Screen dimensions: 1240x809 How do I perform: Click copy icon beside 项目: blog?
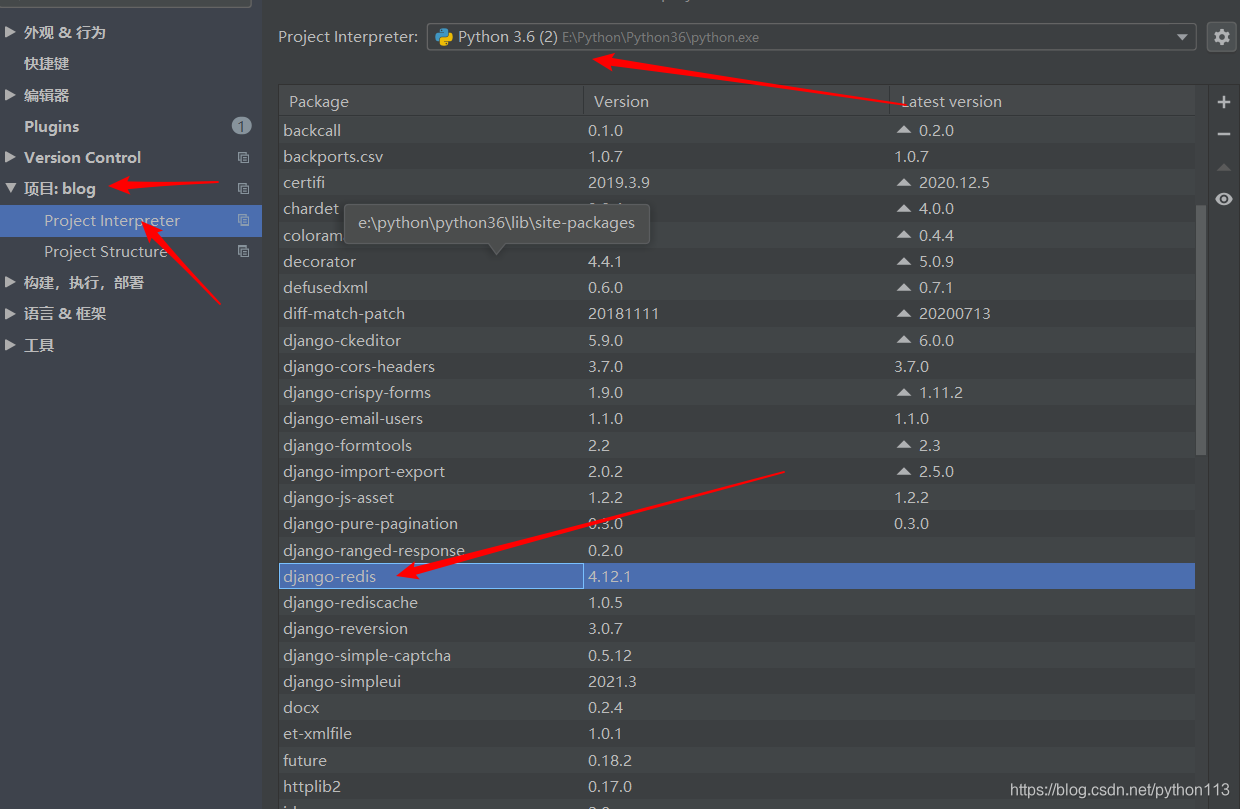pos(243,188)
